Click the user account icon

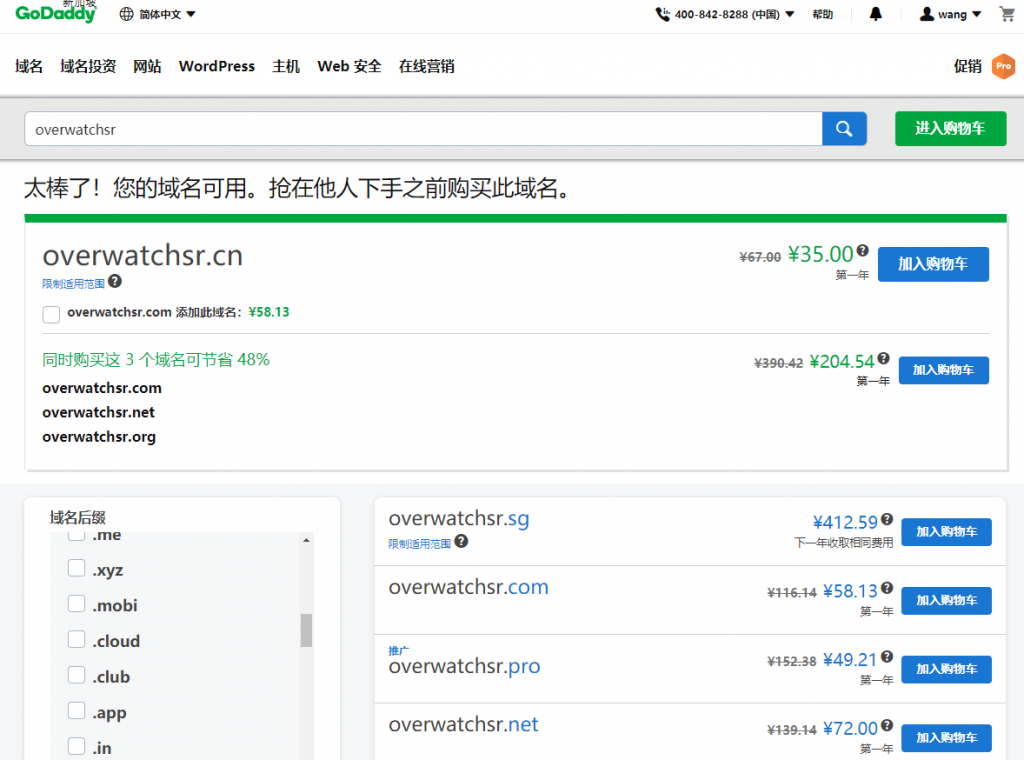coord(927,14)
